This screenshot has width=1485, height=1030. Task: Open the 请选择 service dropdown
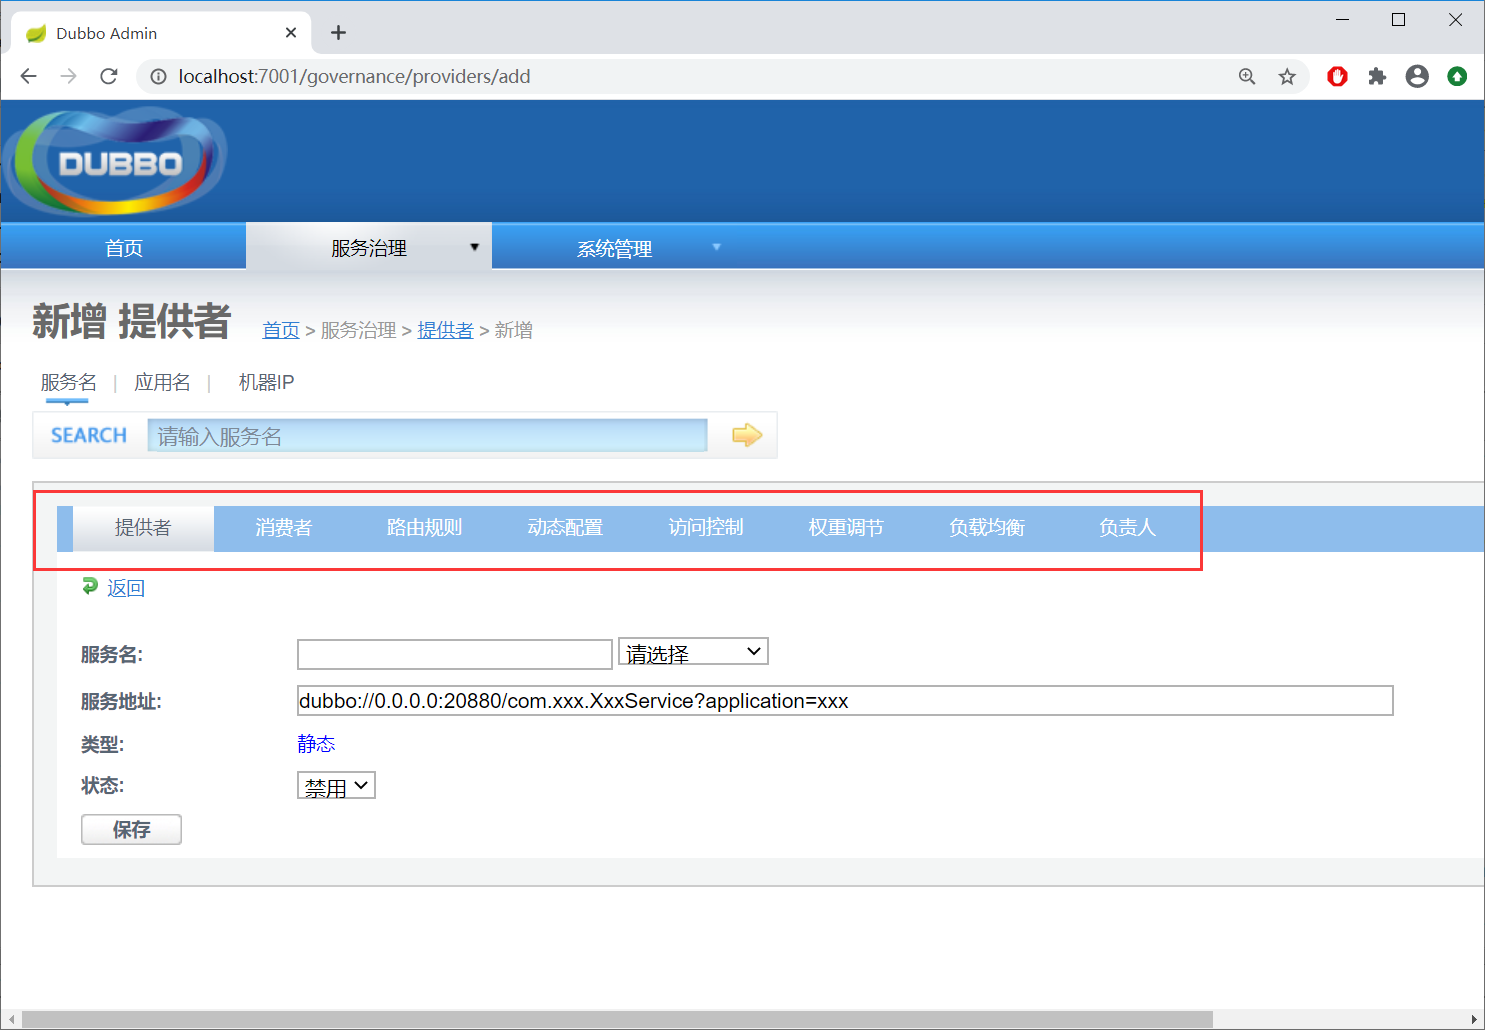coord(693,653)
